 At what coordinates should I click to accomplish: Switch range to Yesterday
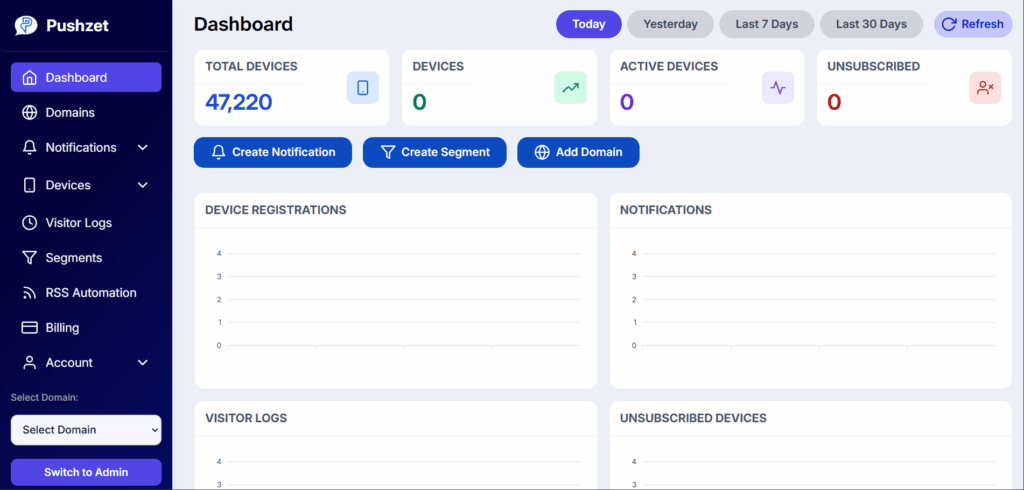click(670, 24)
